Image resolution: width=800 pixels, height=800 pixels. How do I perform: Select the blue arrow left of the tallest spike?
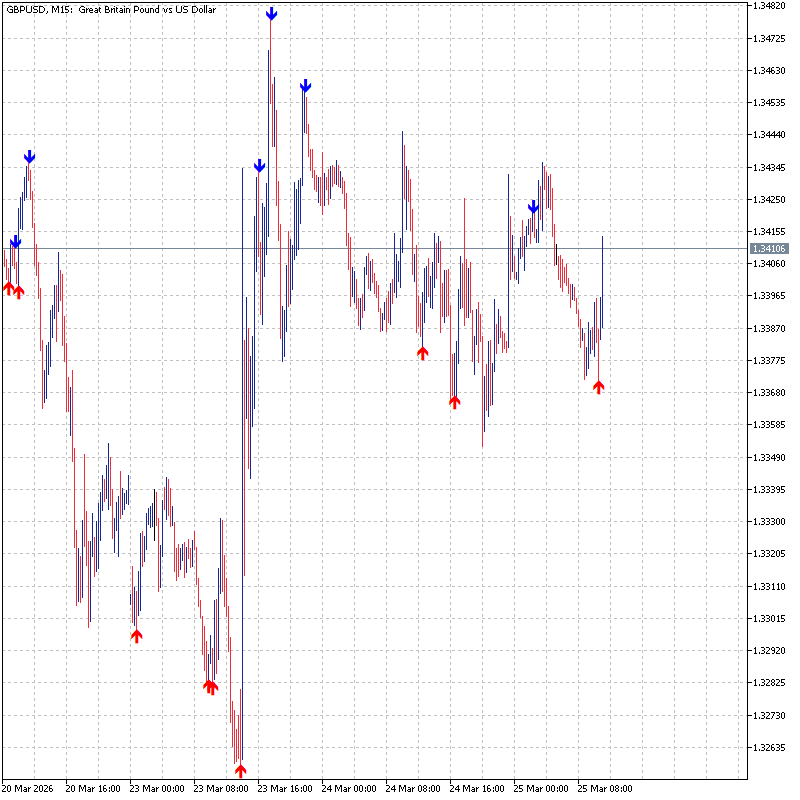tap(259, 166)
